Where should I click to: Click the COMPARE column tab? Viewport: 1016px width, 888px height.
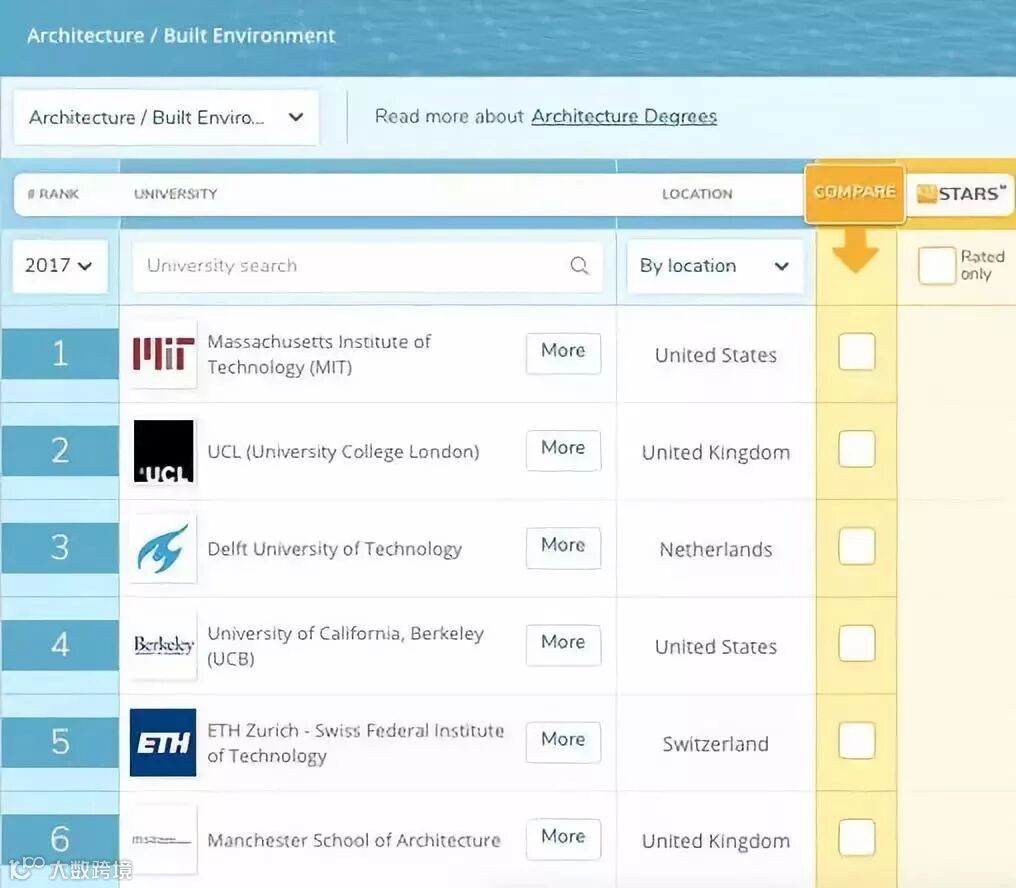click(x=855, y=193)
